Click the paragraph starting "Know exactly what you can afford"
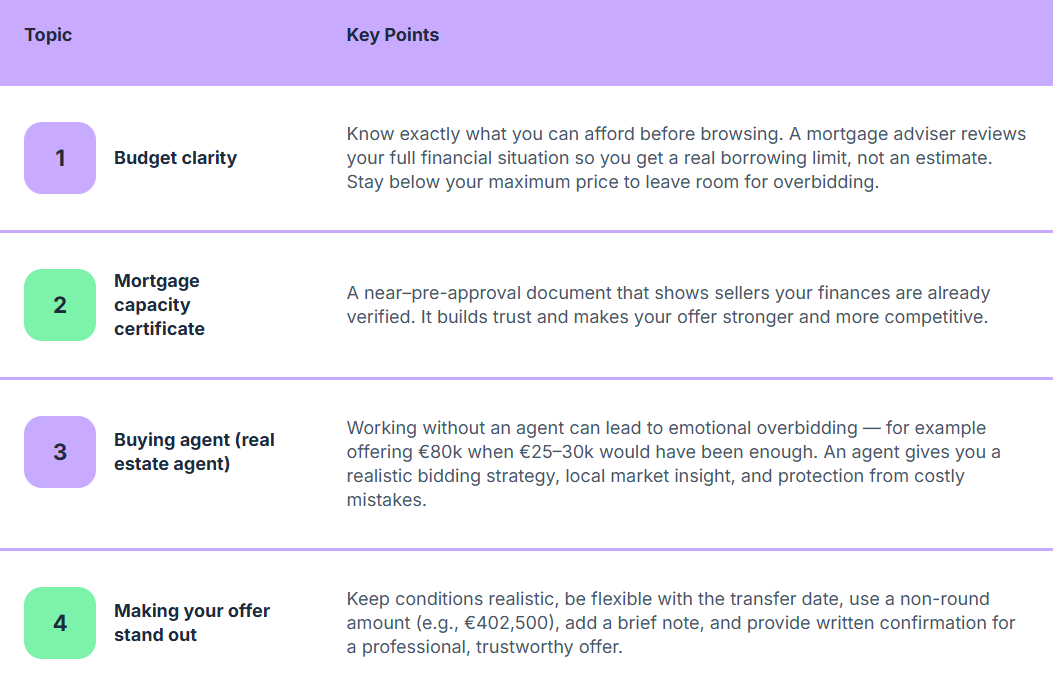 [671, 158]
